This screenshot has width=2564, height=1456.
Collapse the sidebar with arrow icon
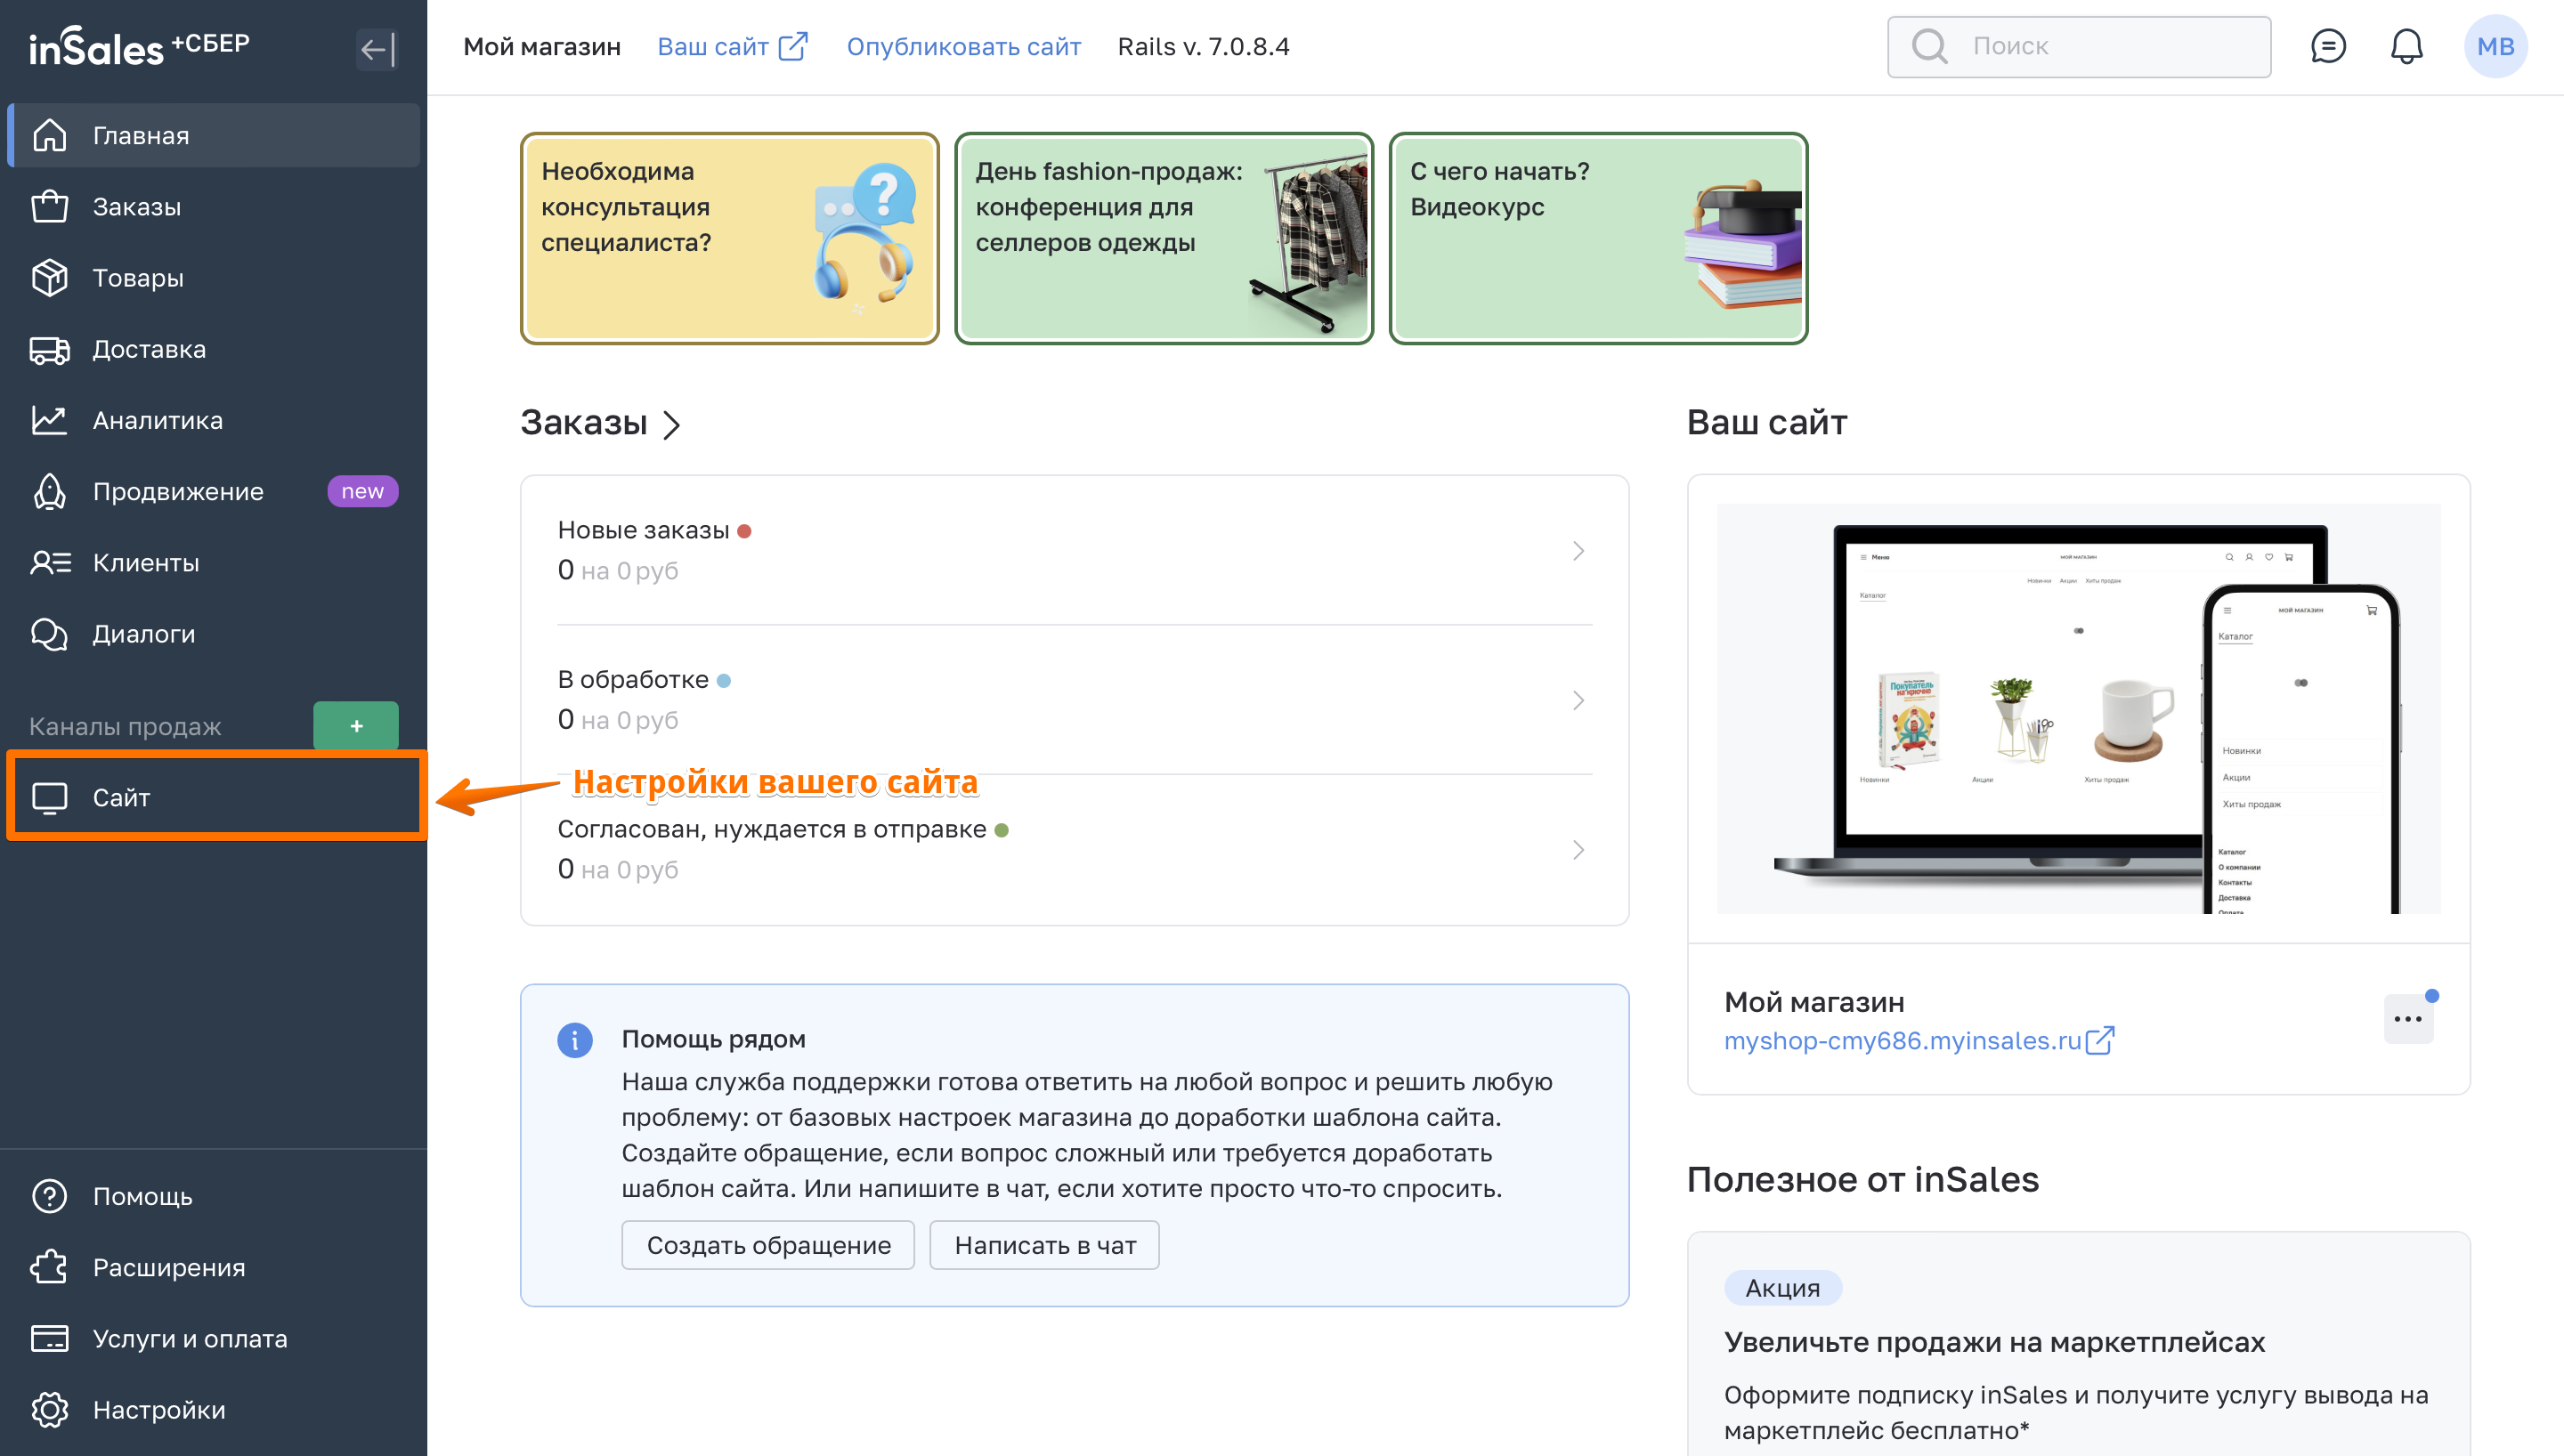click(377, 48)
